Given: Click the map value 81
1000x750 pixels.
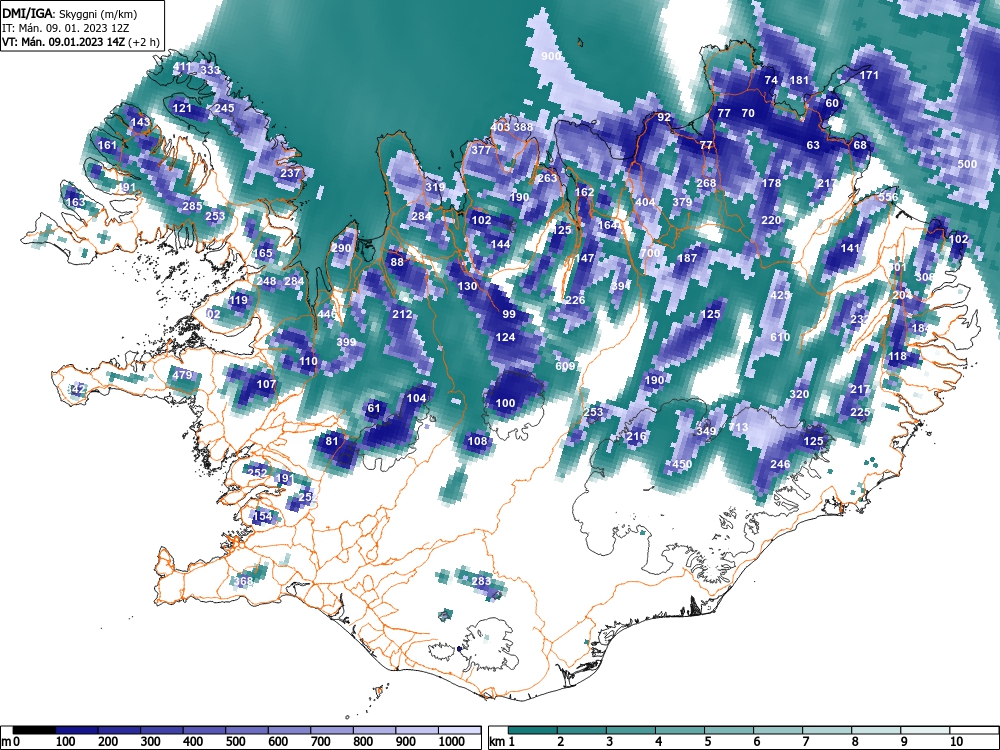Looking at the screenshot, I should click(332, 441).
